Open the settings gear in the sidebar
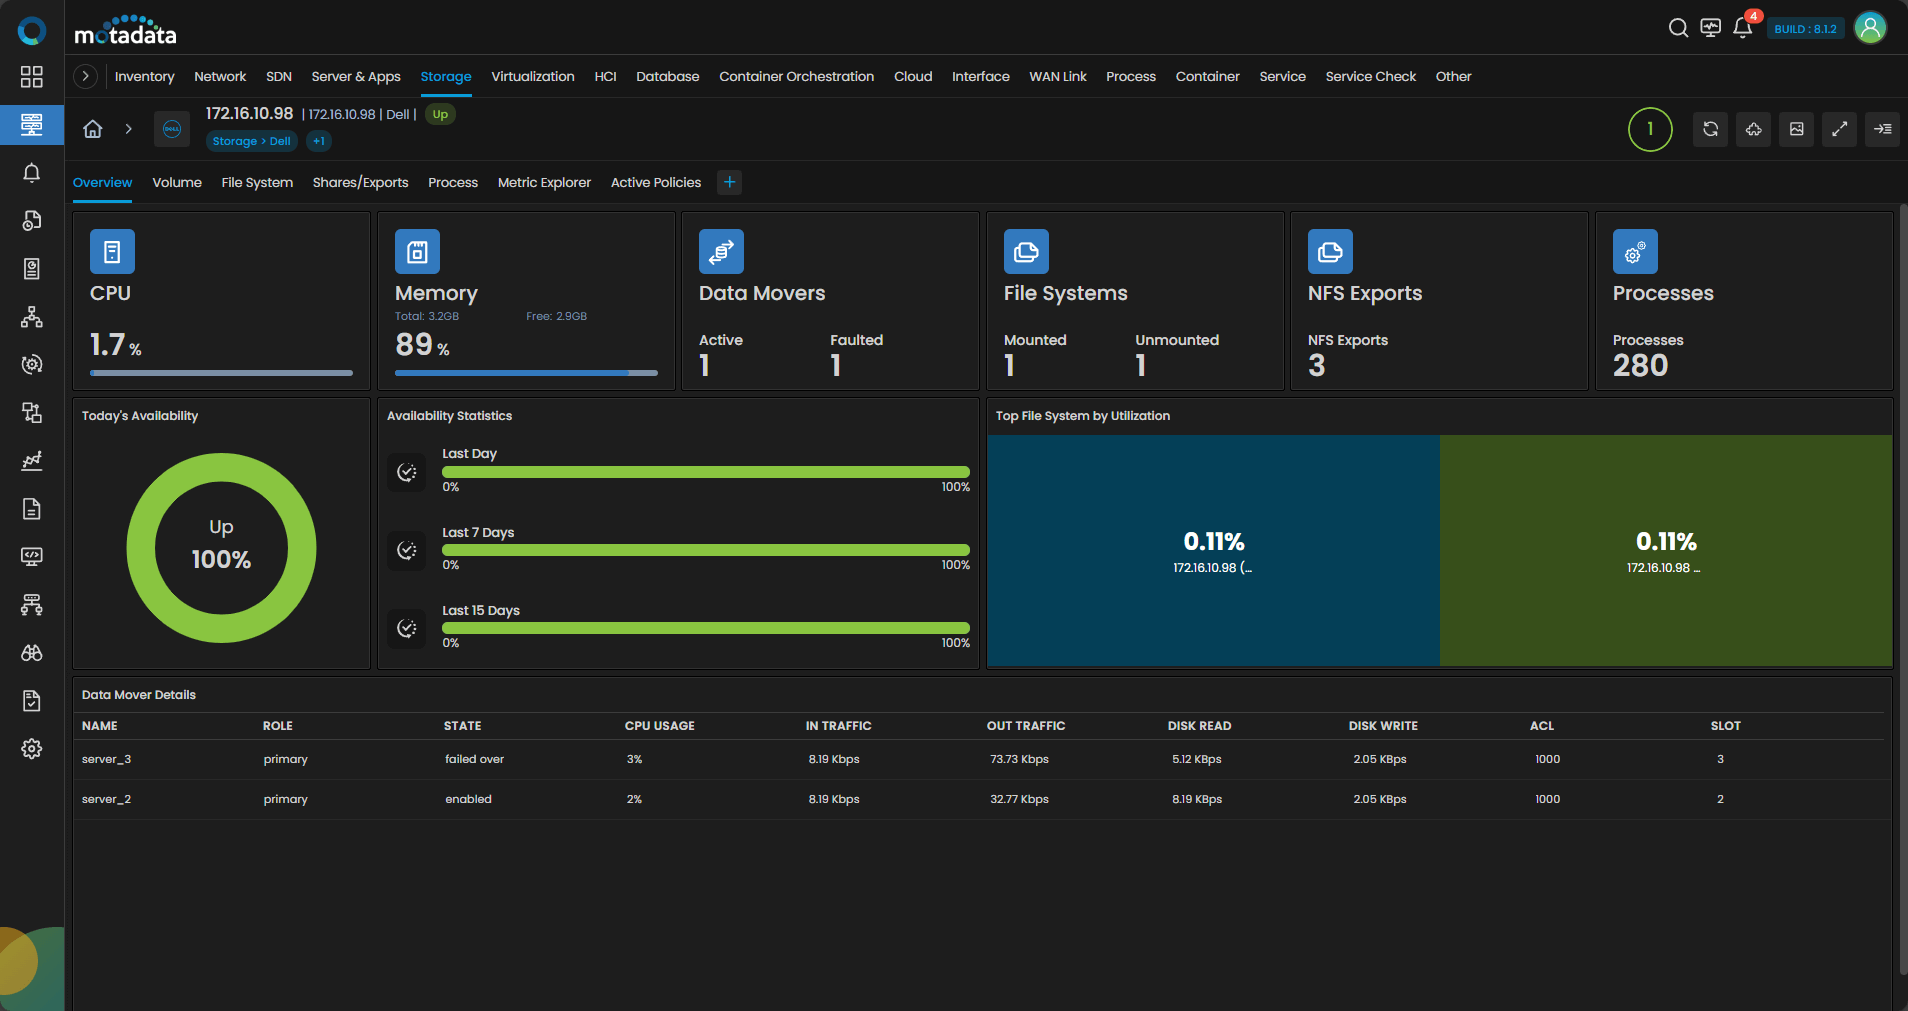This screenshot has height=1011, width=1908. point(32,749)
